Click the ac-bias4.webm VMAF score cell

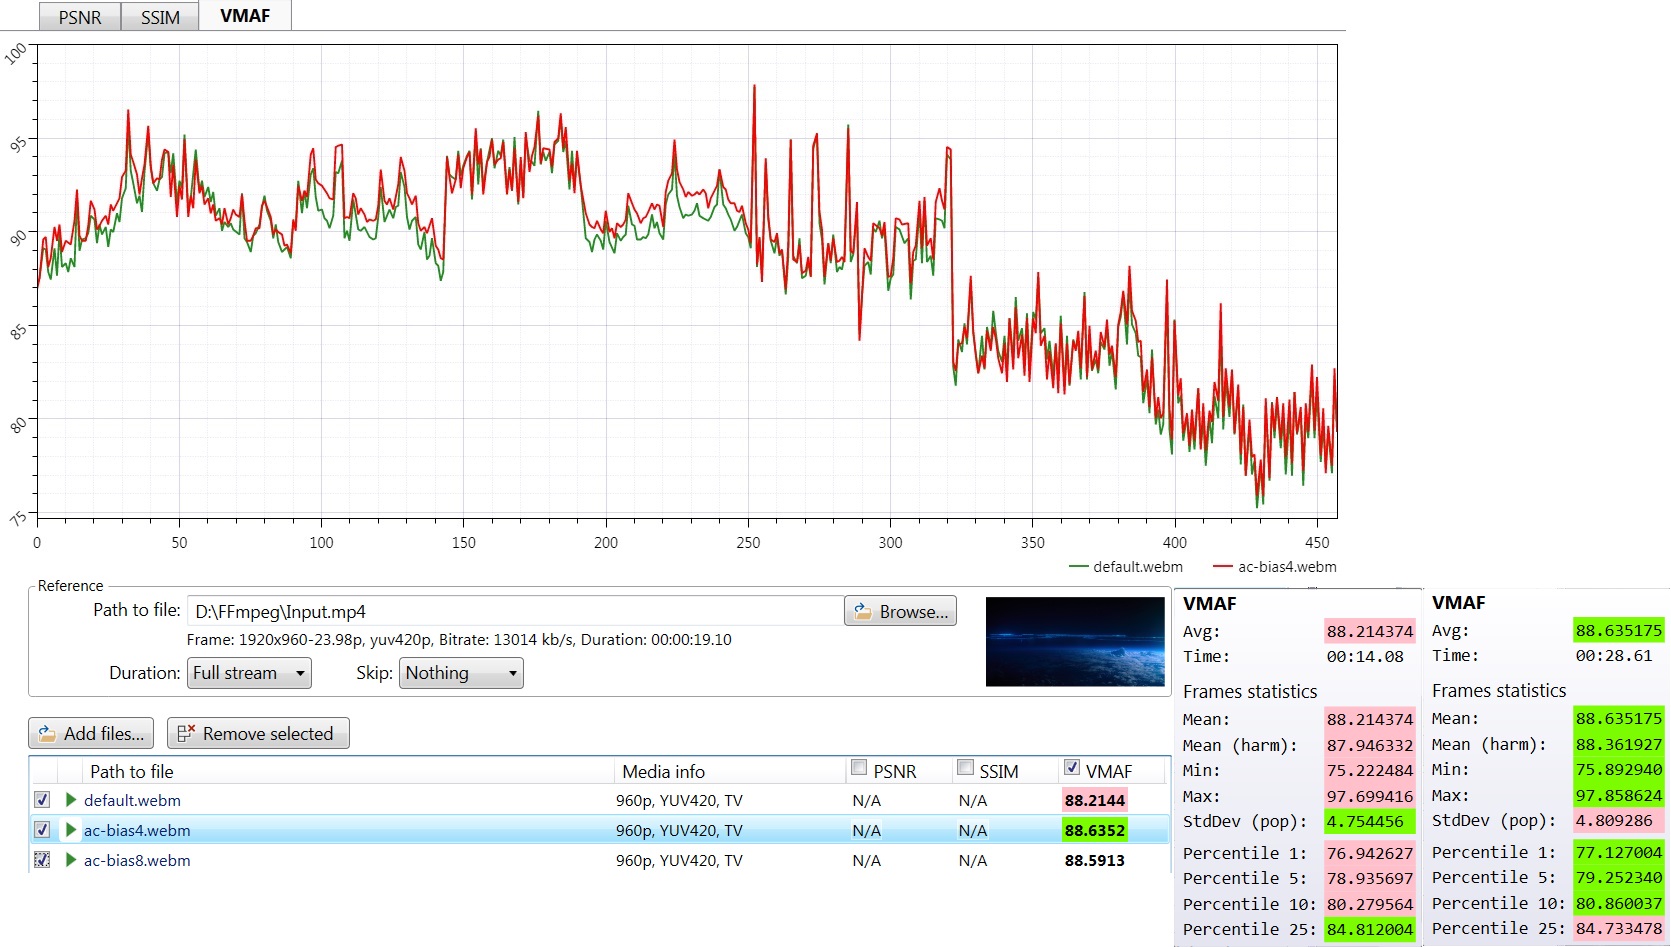[x=1095, y=830]
